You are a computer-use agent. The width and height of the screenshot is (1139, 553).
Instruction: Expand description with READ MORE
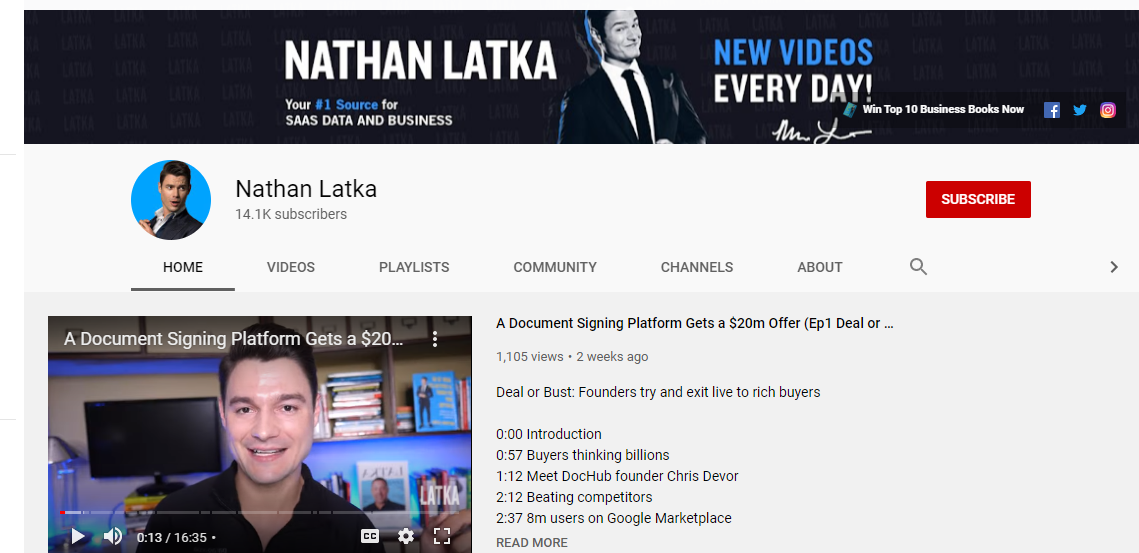532,543
